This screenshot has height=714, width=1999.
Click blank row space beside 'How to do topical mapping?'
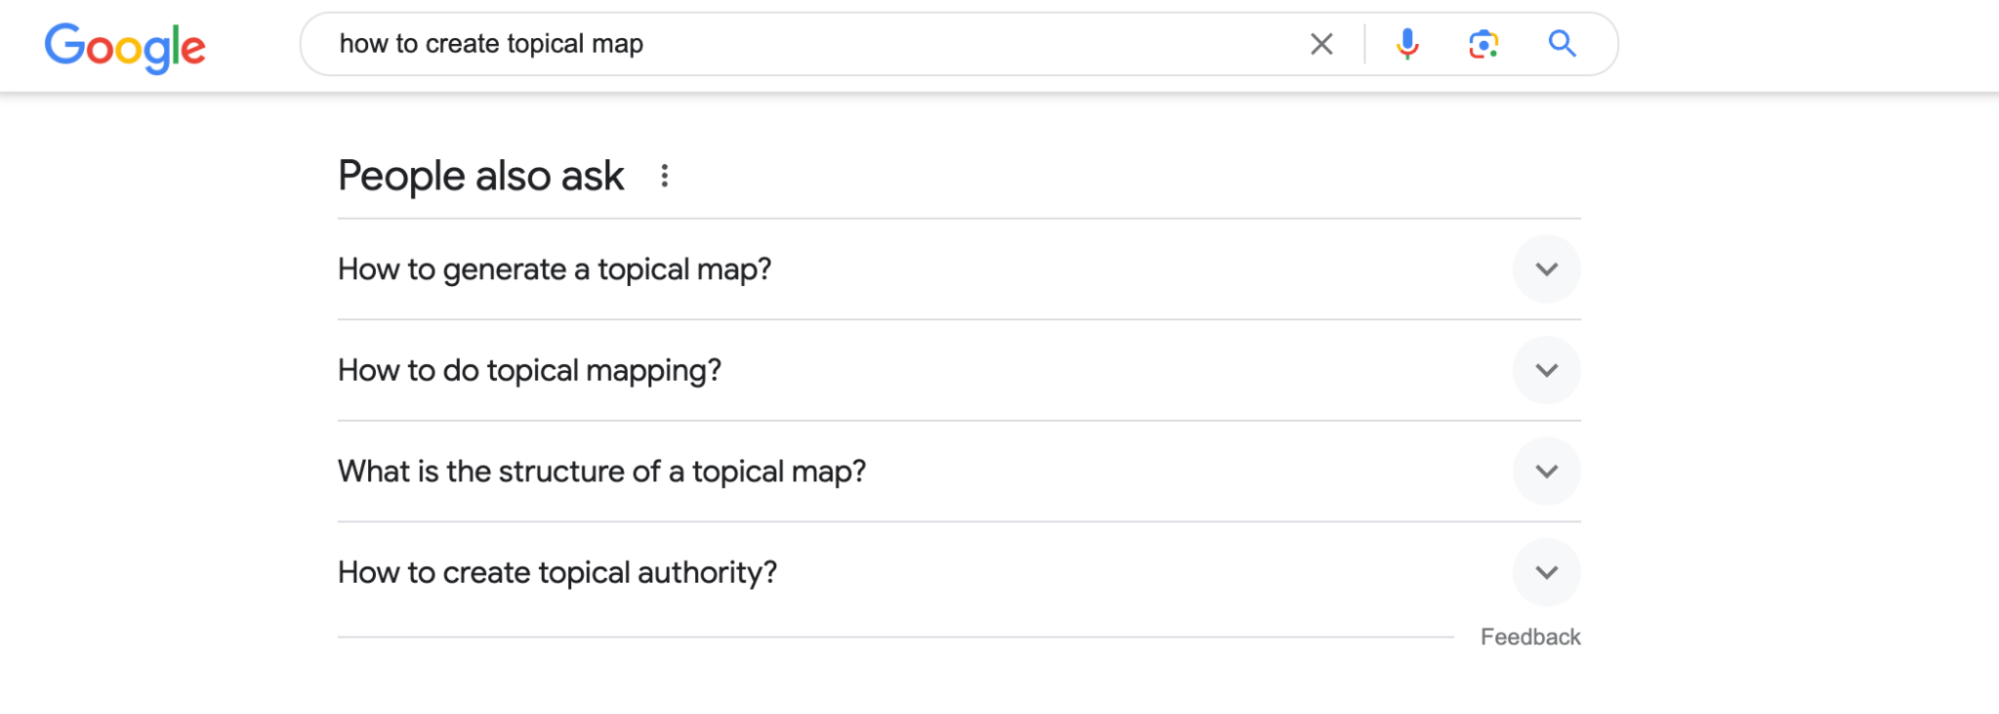tap(1110, 371)
